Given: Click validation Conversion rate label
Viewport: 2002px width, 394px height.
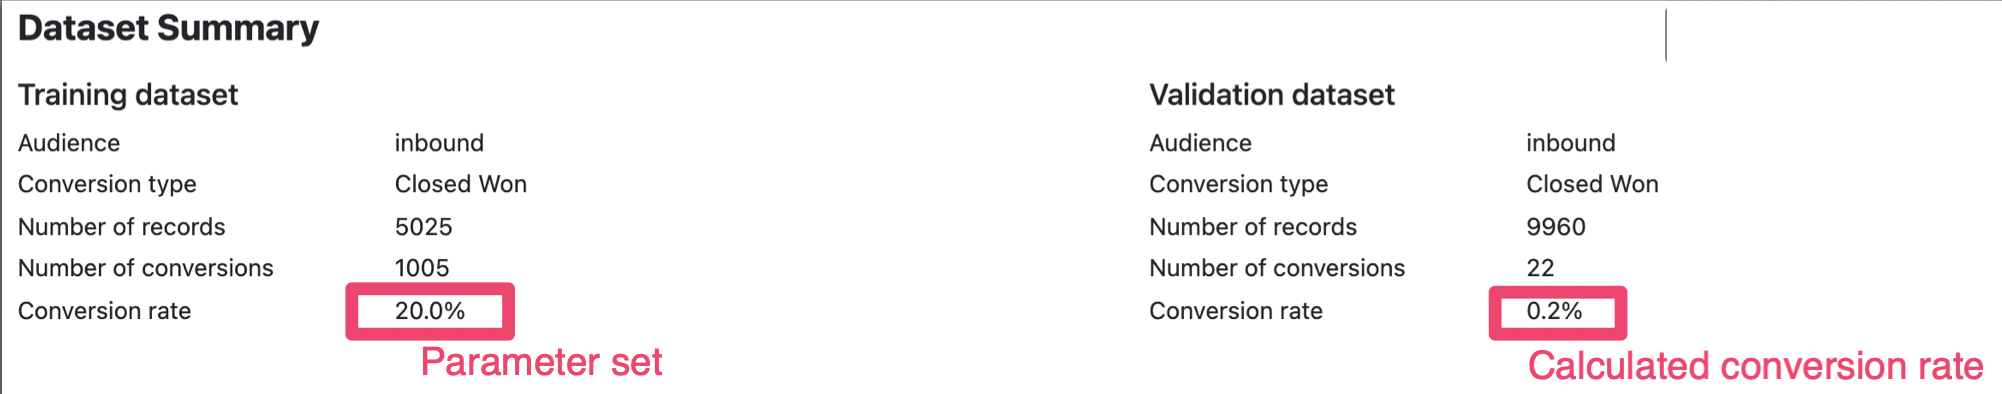Looking at the screenshot, I should click(1236, 311).
